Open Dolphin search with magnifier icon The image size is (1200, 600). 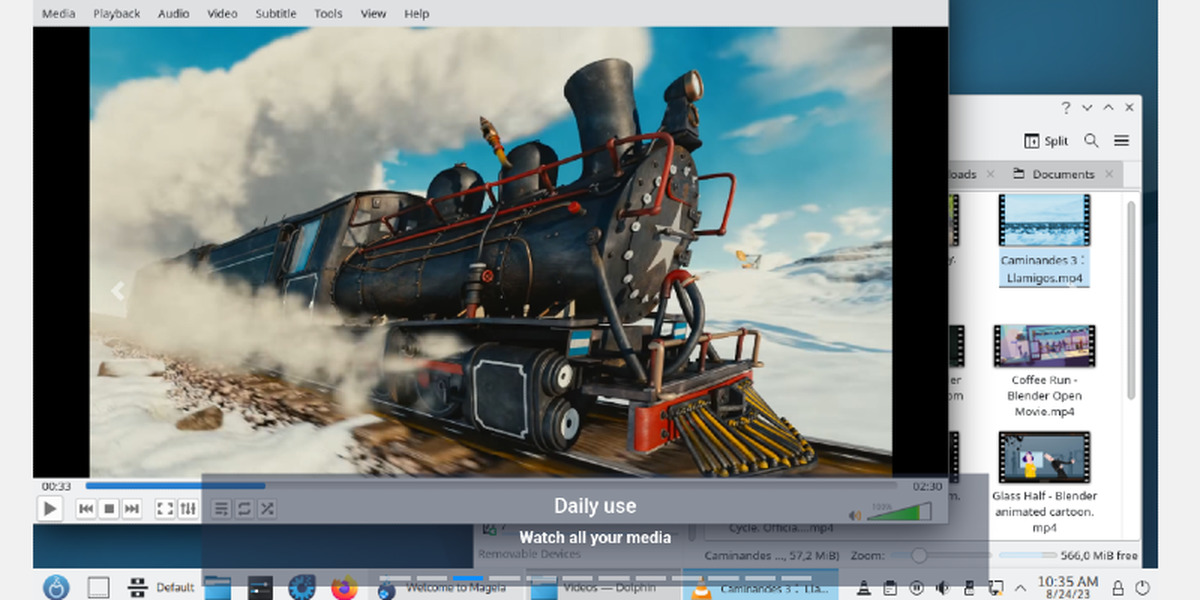1091,141
